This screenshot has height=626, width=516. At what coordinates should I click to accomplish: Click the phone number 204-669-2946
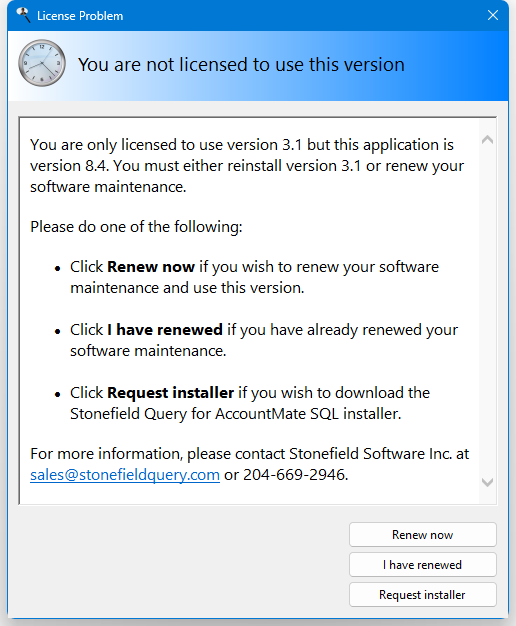(x=296, y=475)
